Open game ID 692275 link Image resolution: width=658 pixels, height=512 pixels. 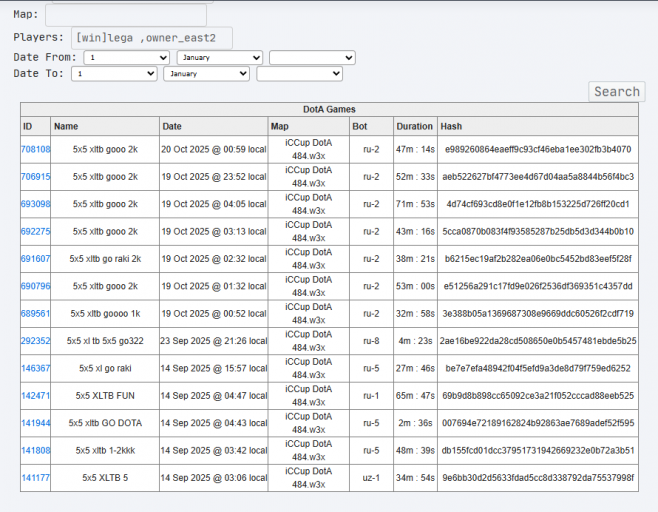click(x=36, y=232)
